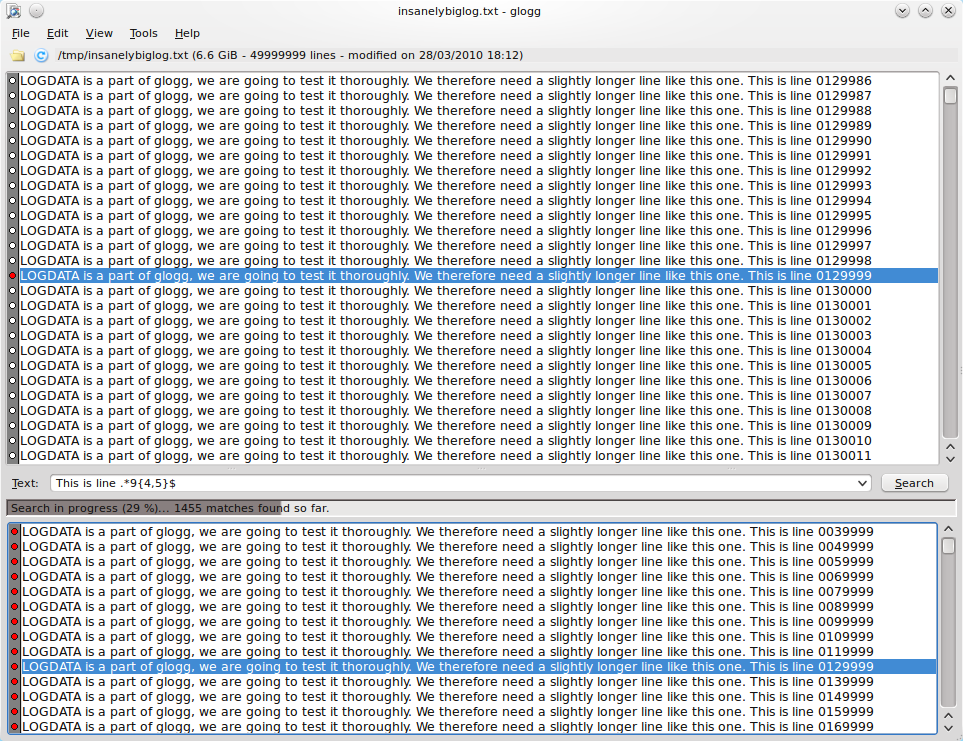The image size is (963, 741).
Task: Click the round pin button in title bar
Action: click(x=36, y=11)
